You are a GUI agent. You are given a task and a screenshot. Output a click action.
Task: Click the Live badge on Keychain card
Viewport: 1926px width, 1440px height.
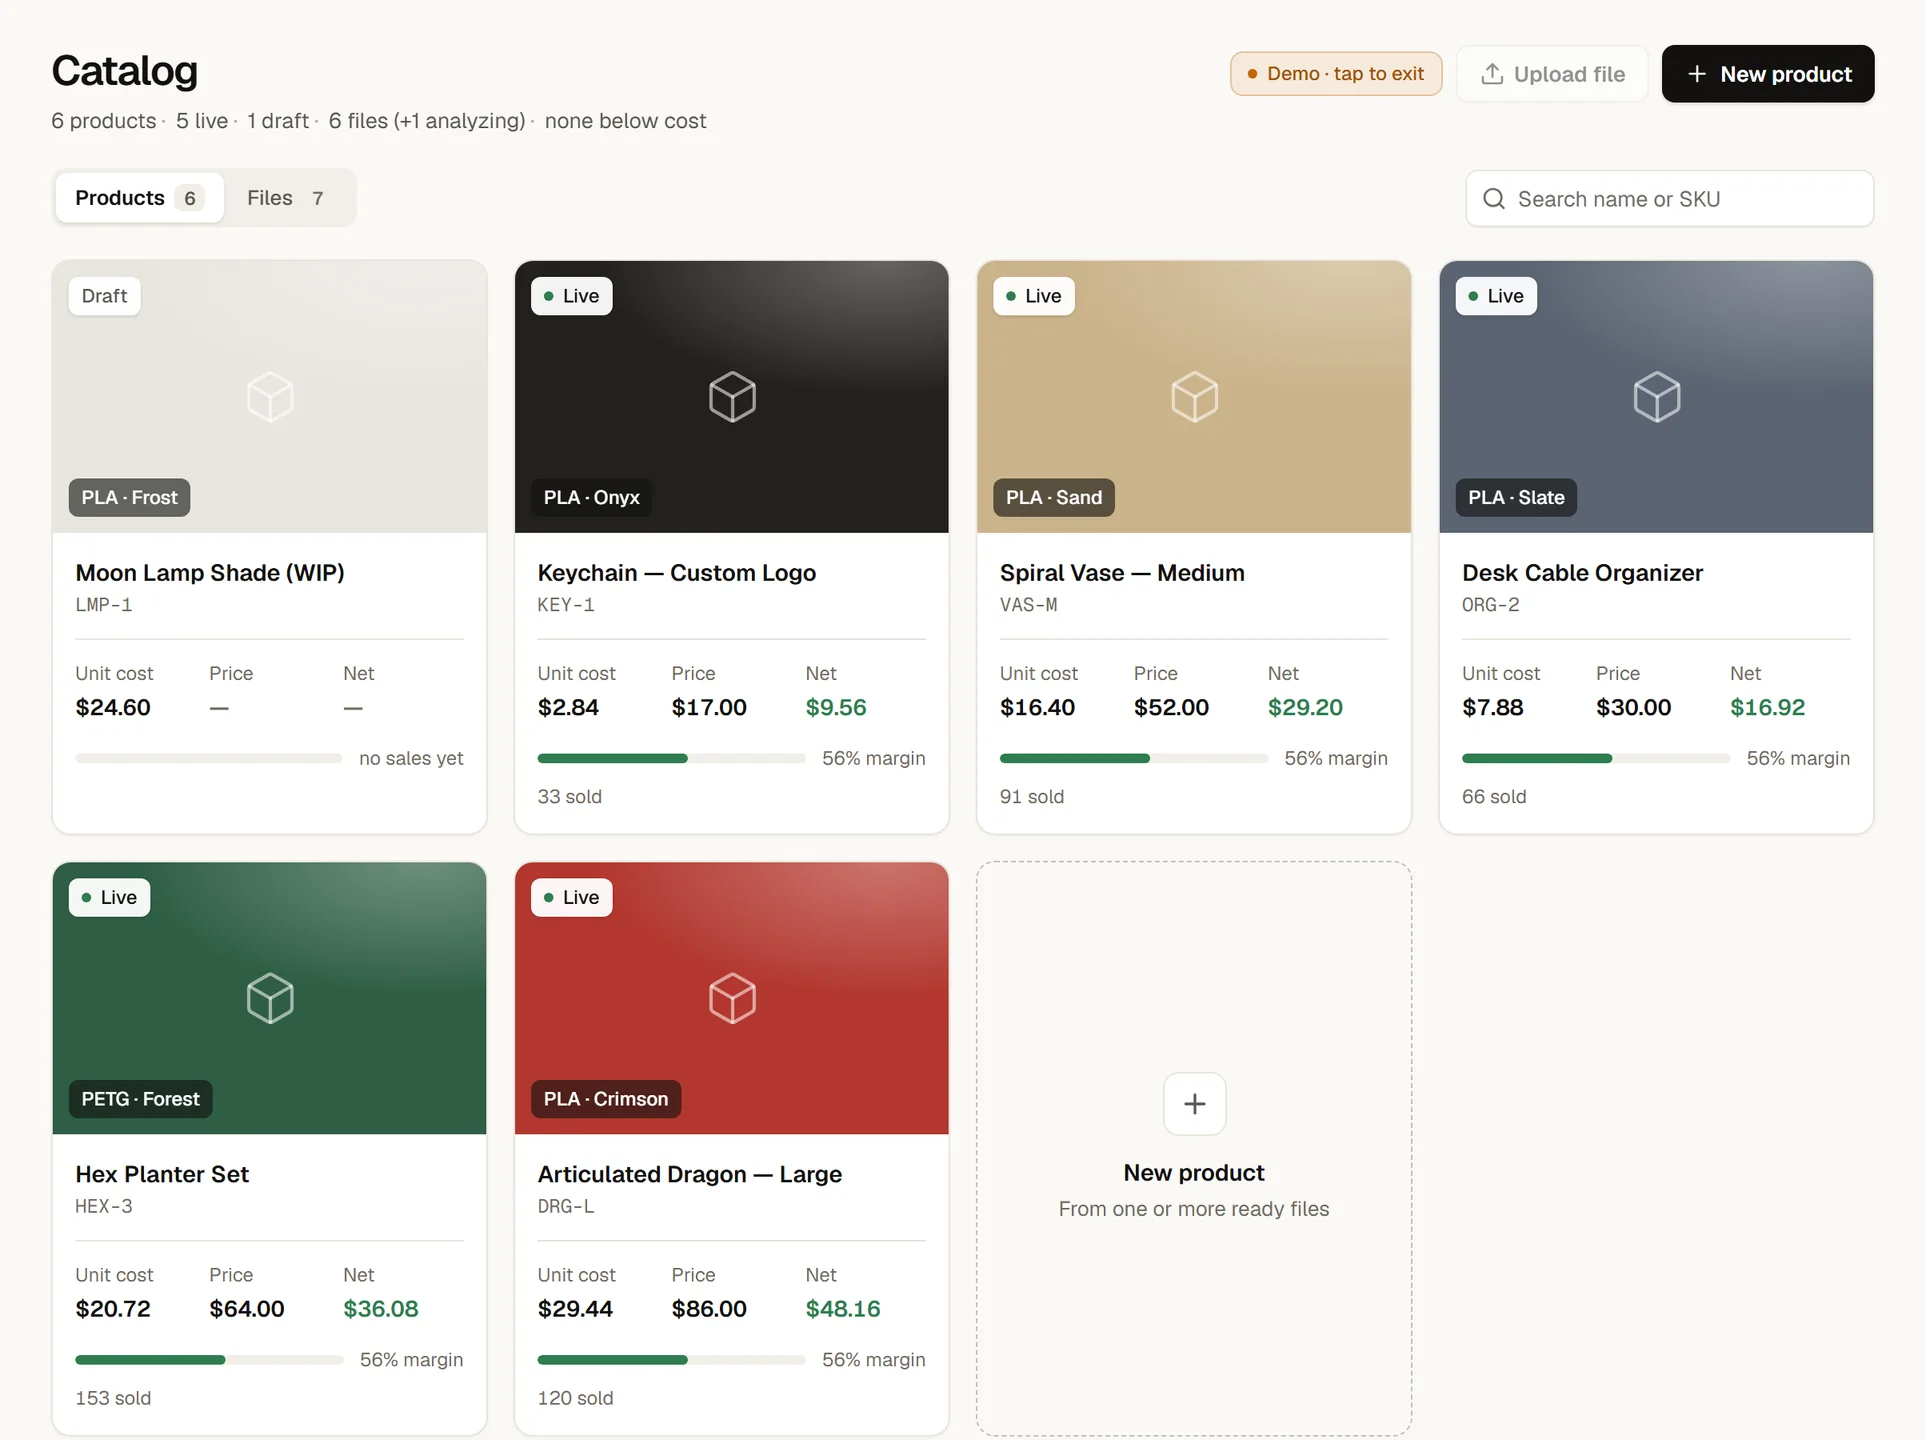(571, 296)
